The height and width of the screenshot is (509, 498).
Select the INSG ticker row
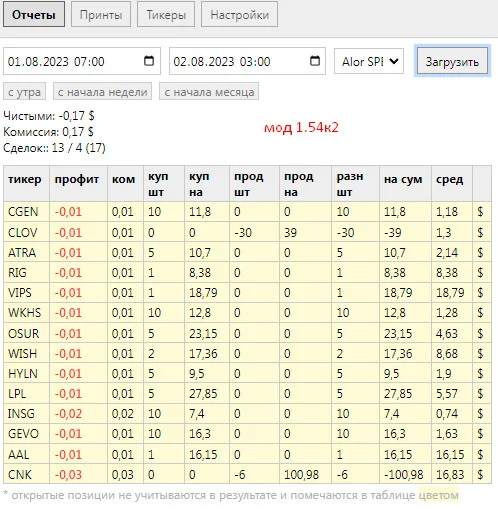[x=247, y=414]
